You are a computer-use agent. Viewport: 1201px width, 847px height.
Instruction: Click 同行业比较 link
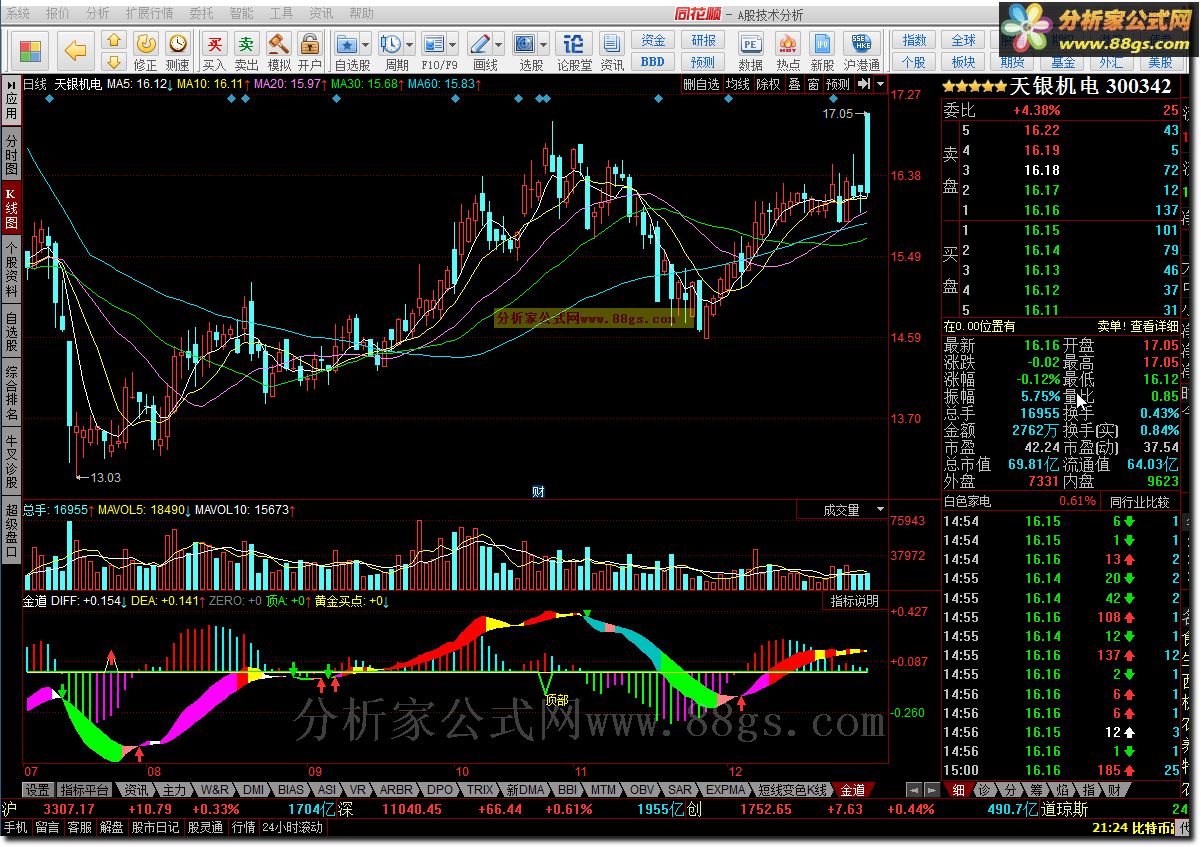[x=1140, y=501]
